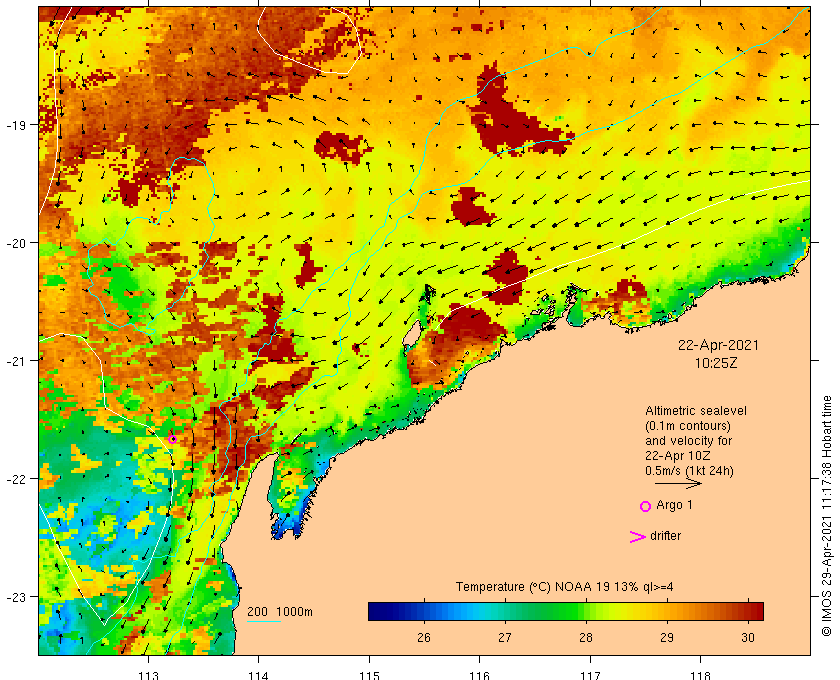Click the cyan 200 1000m isobath legend line

[264, 622]
